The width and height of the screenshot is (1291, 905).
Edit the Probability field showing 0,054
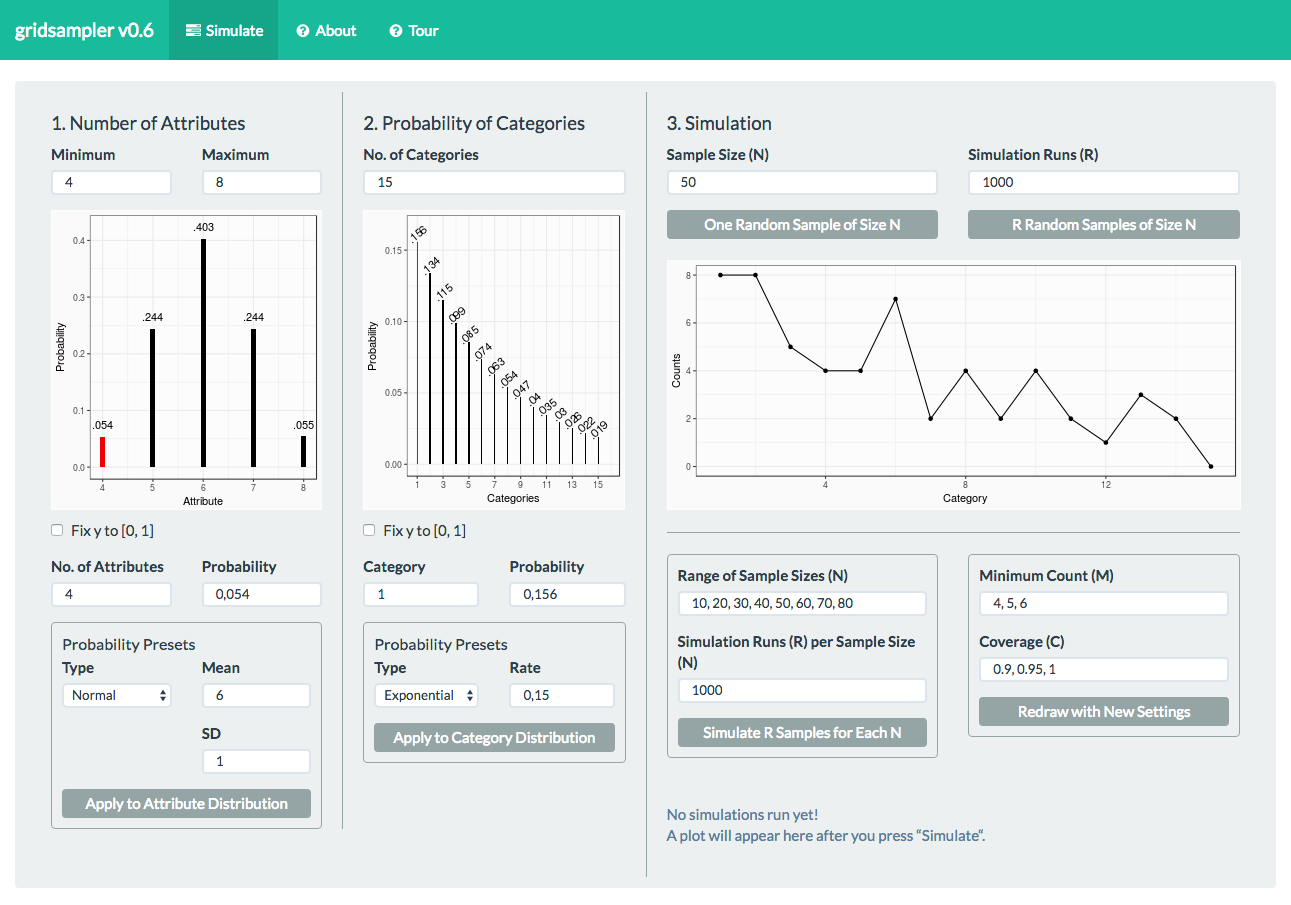(262, 595)
